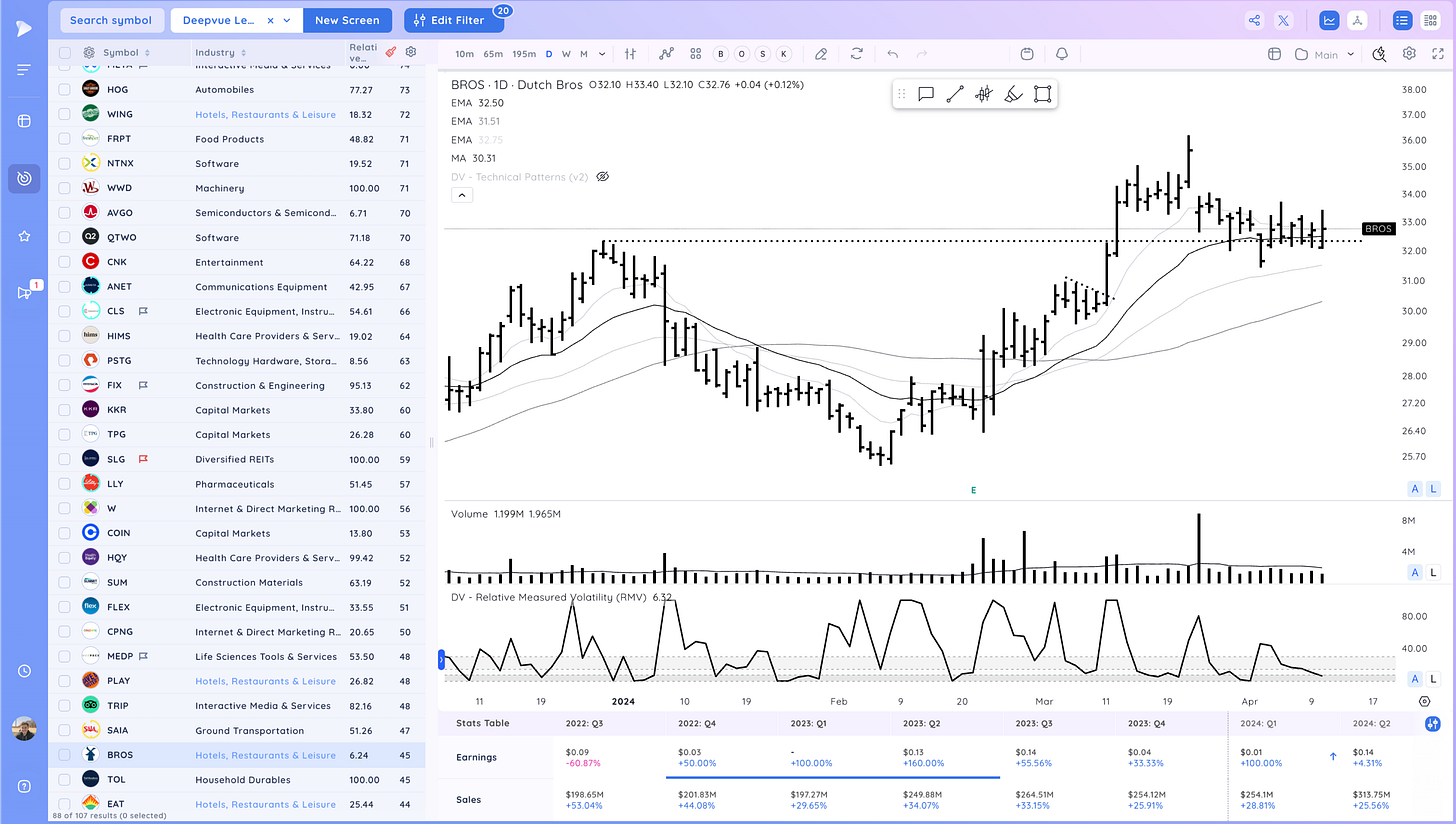Screen dimensions: 1456x824
Task: Click the Hotels, Restaurants & Leisure link for WING
Action: (265, 114)
